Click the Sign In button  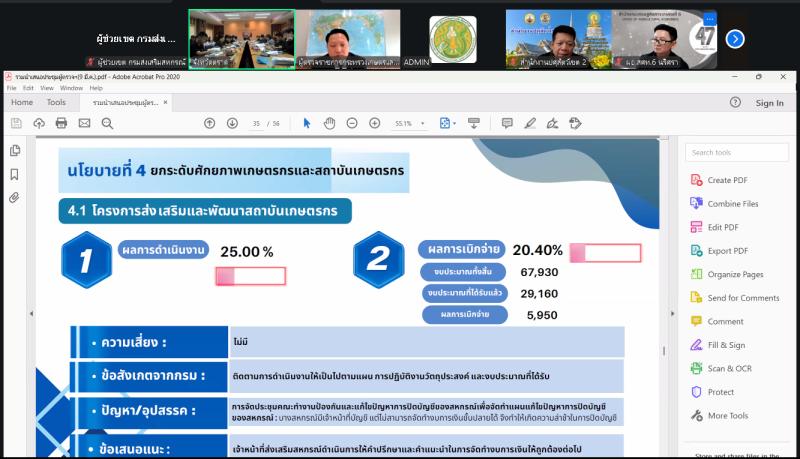click(x=769, y=103)
